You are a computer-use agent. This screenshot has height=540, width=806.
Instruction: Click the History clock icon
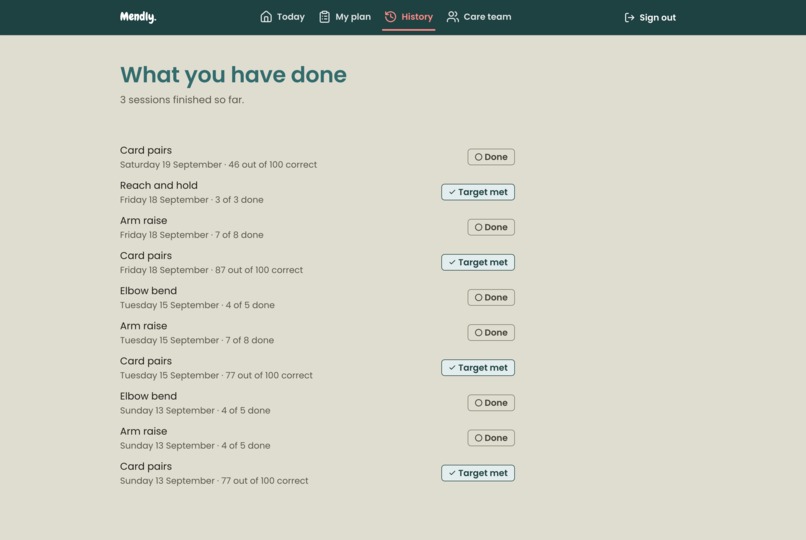coord(391,17)
